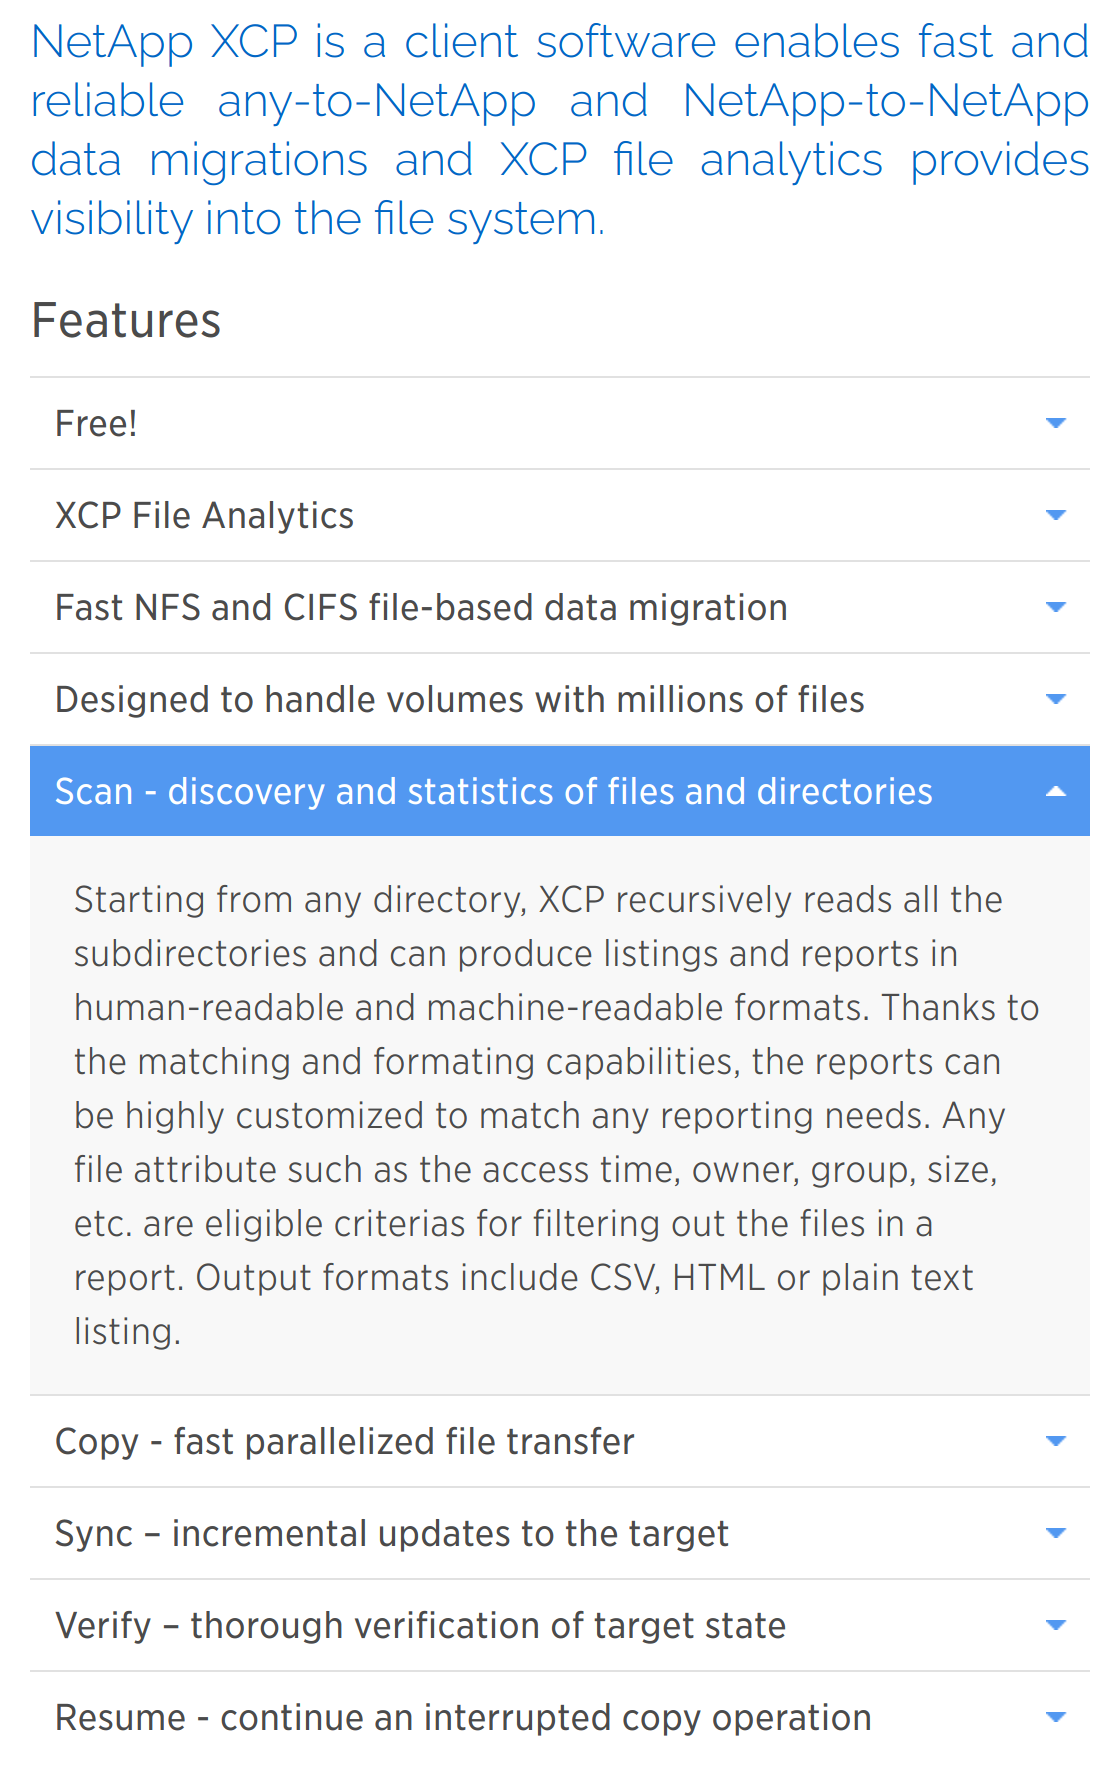The height and width of the screenshot is (1789, 1100).
Task: Click the Sync section down arrow
Action: tap(1055, 1533)
